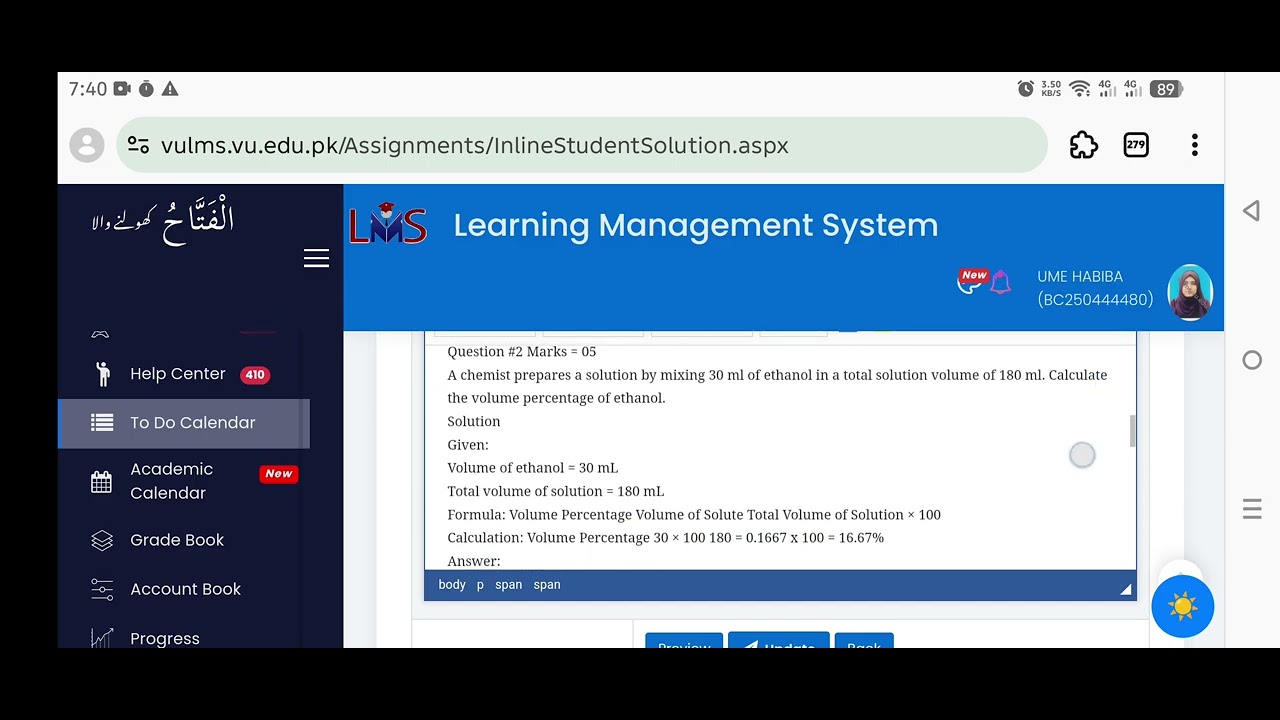
Task: Grab the editor resize corner handle
Action: click(1126, 590)
